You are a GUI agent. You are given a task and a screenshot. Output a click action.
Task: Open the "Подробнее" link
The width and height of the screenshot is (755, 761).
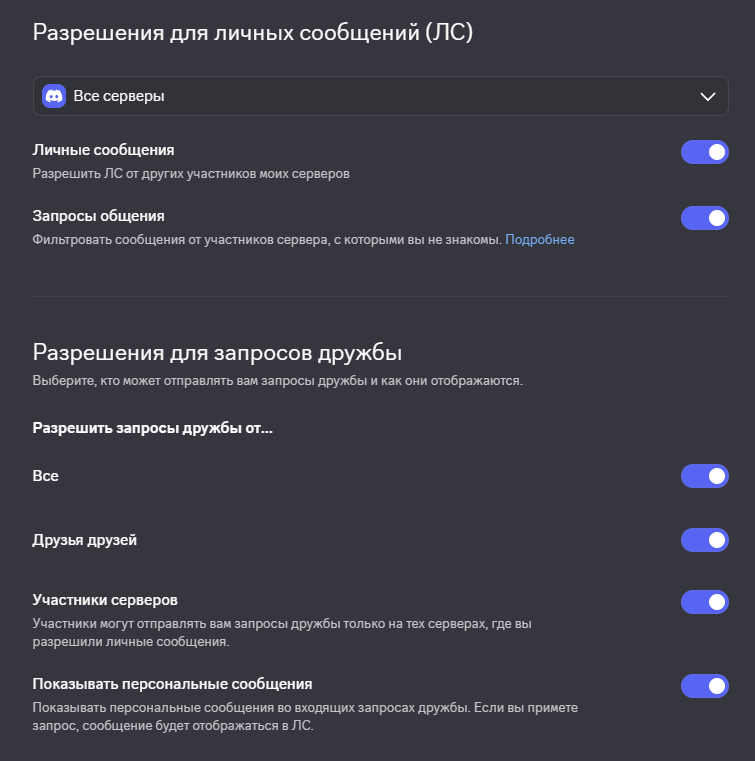pos(540,239)
